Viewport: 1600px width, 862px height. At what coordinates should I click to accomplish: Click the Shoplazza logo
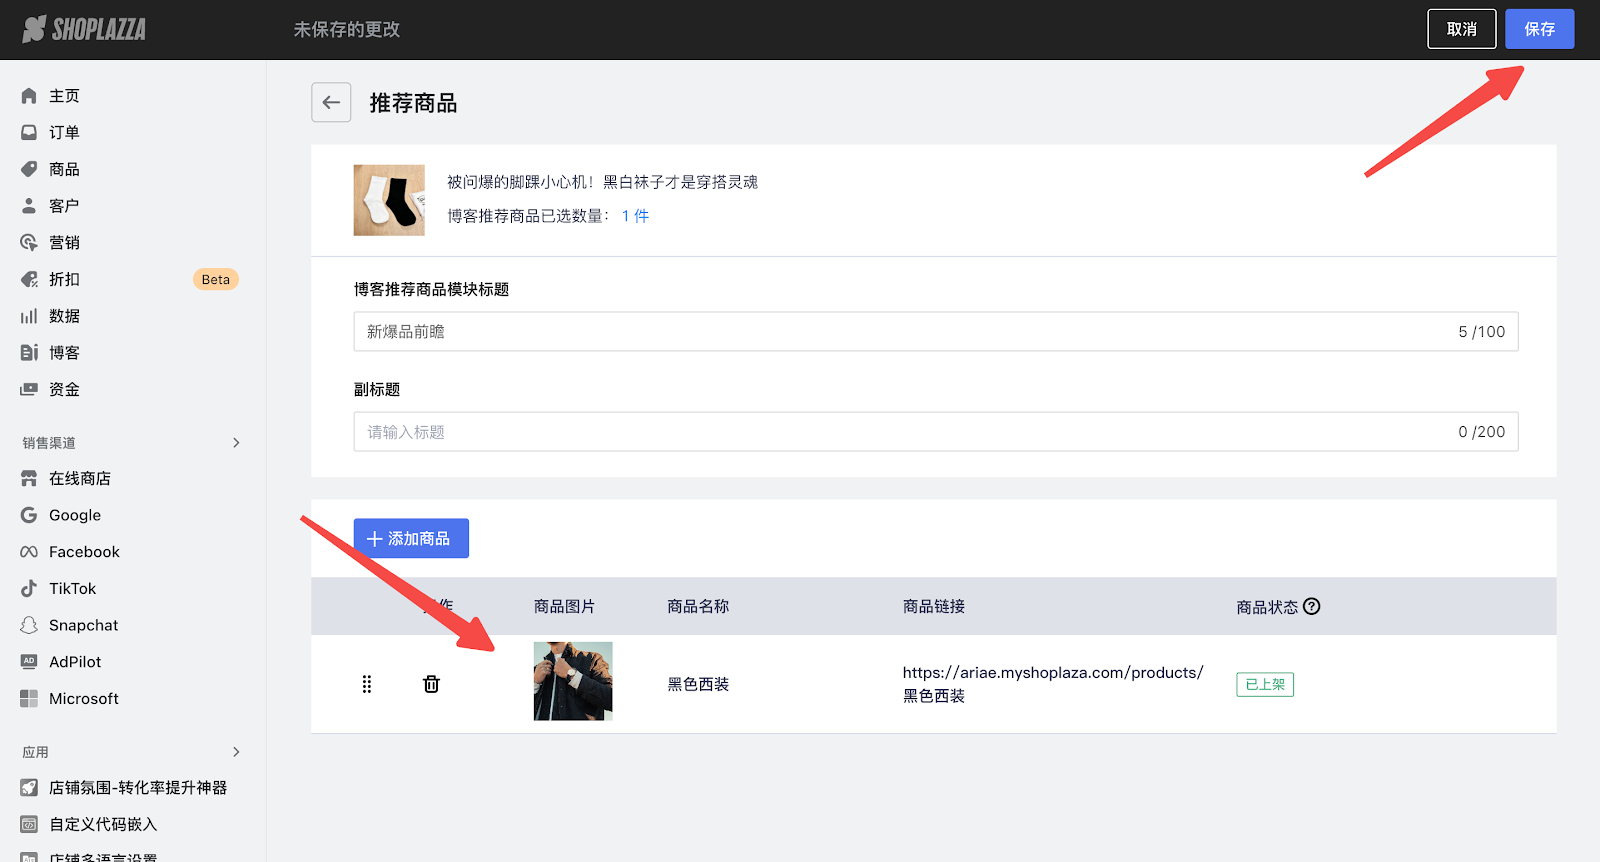coord(85,29)
